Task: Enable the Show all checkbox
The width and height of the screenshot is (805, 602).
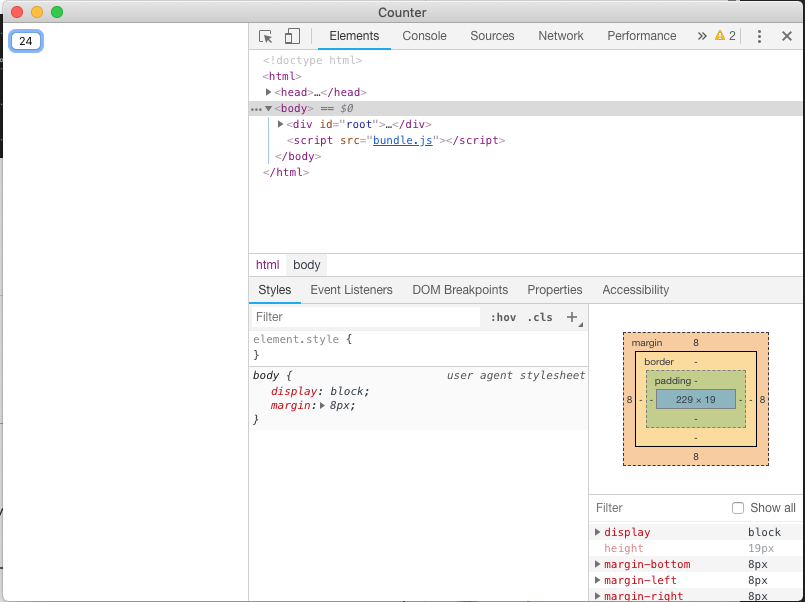Action: point(738,508)
